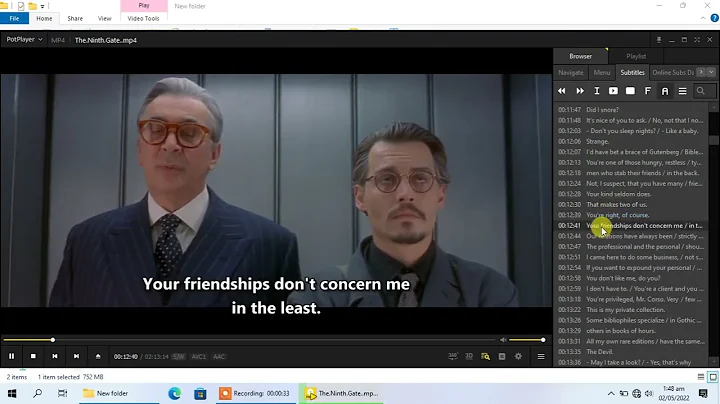
Task: Seek on the video progress bar
Action: pyautogui.click(x=249, y=340)
